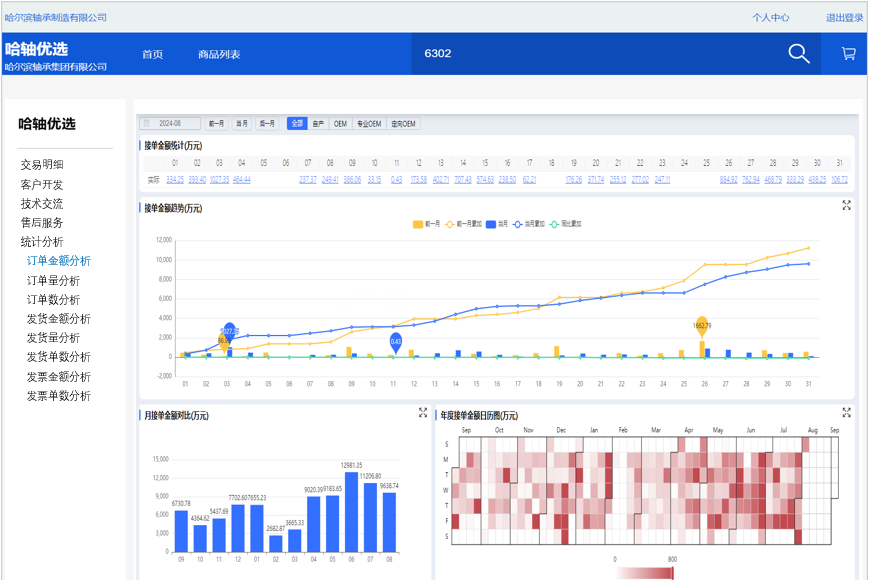Select the 专业OEM filter tab
Image resolution: width=870 pixels, height=580 pixels.
pos(369,123)
